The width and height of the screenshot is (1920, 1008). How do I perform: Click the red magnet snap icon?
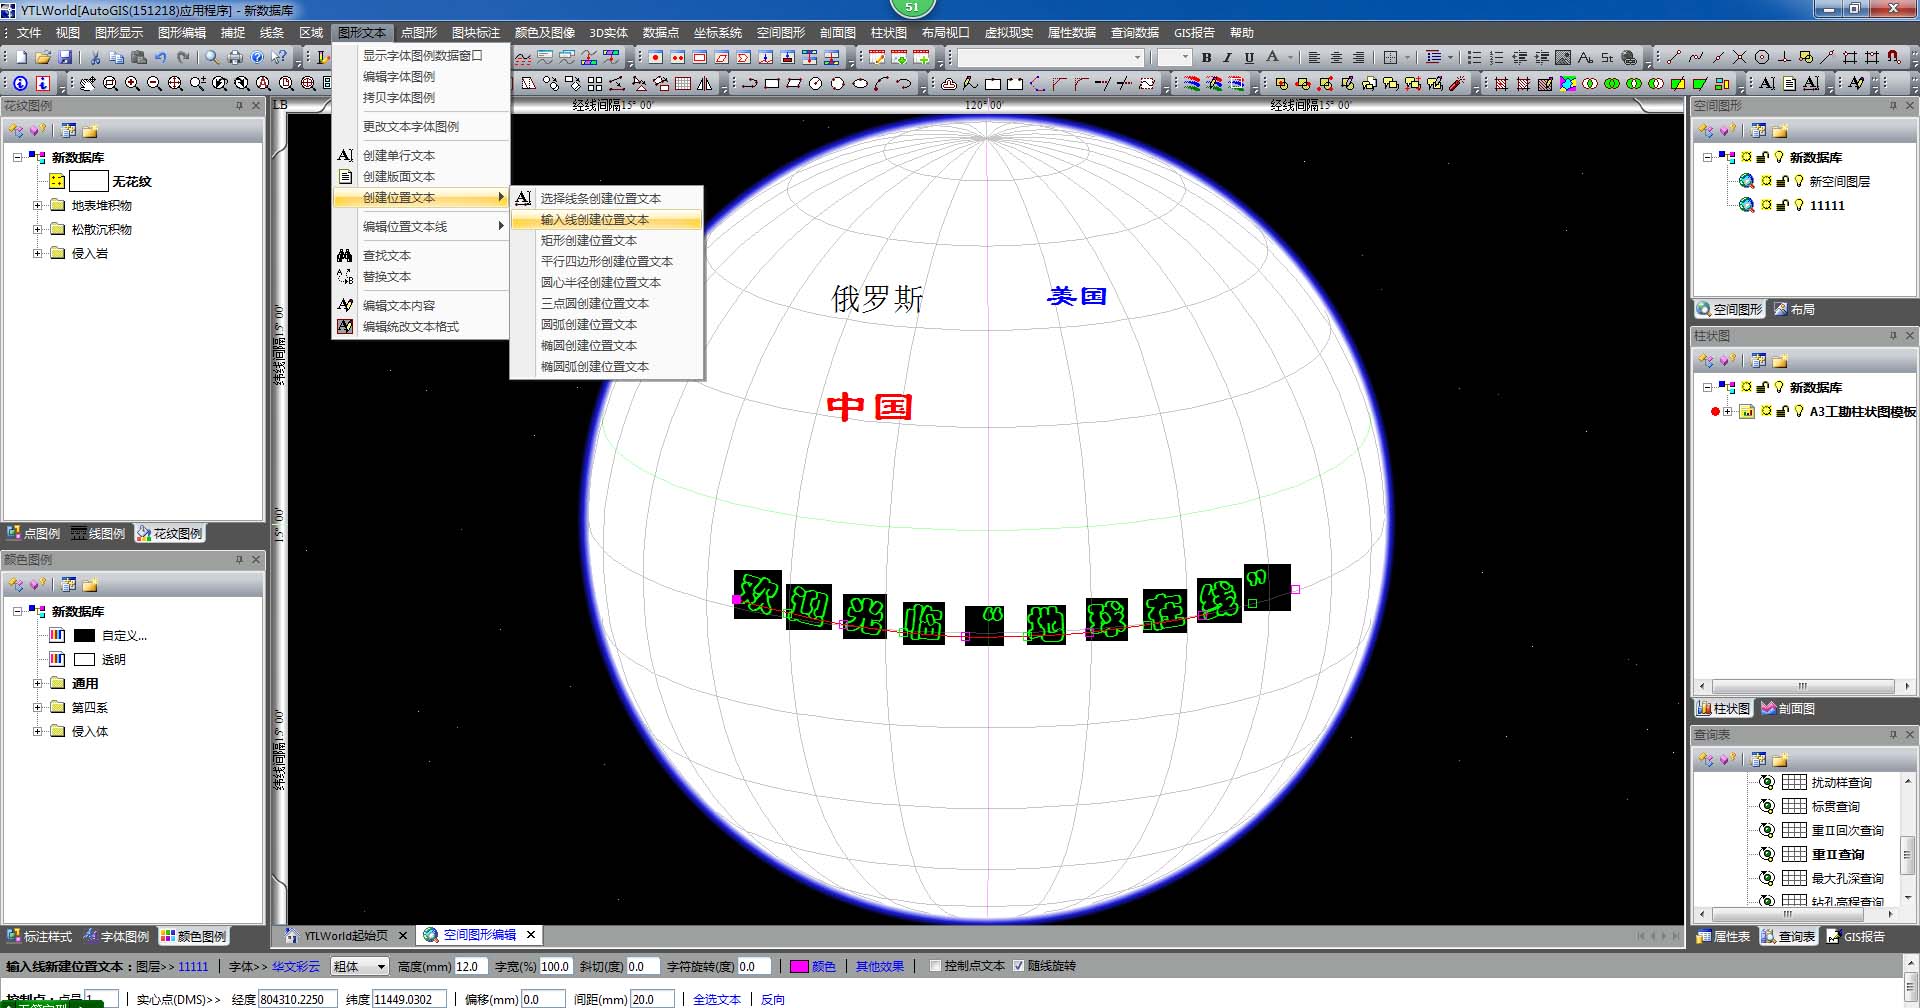click(1894, 58)
